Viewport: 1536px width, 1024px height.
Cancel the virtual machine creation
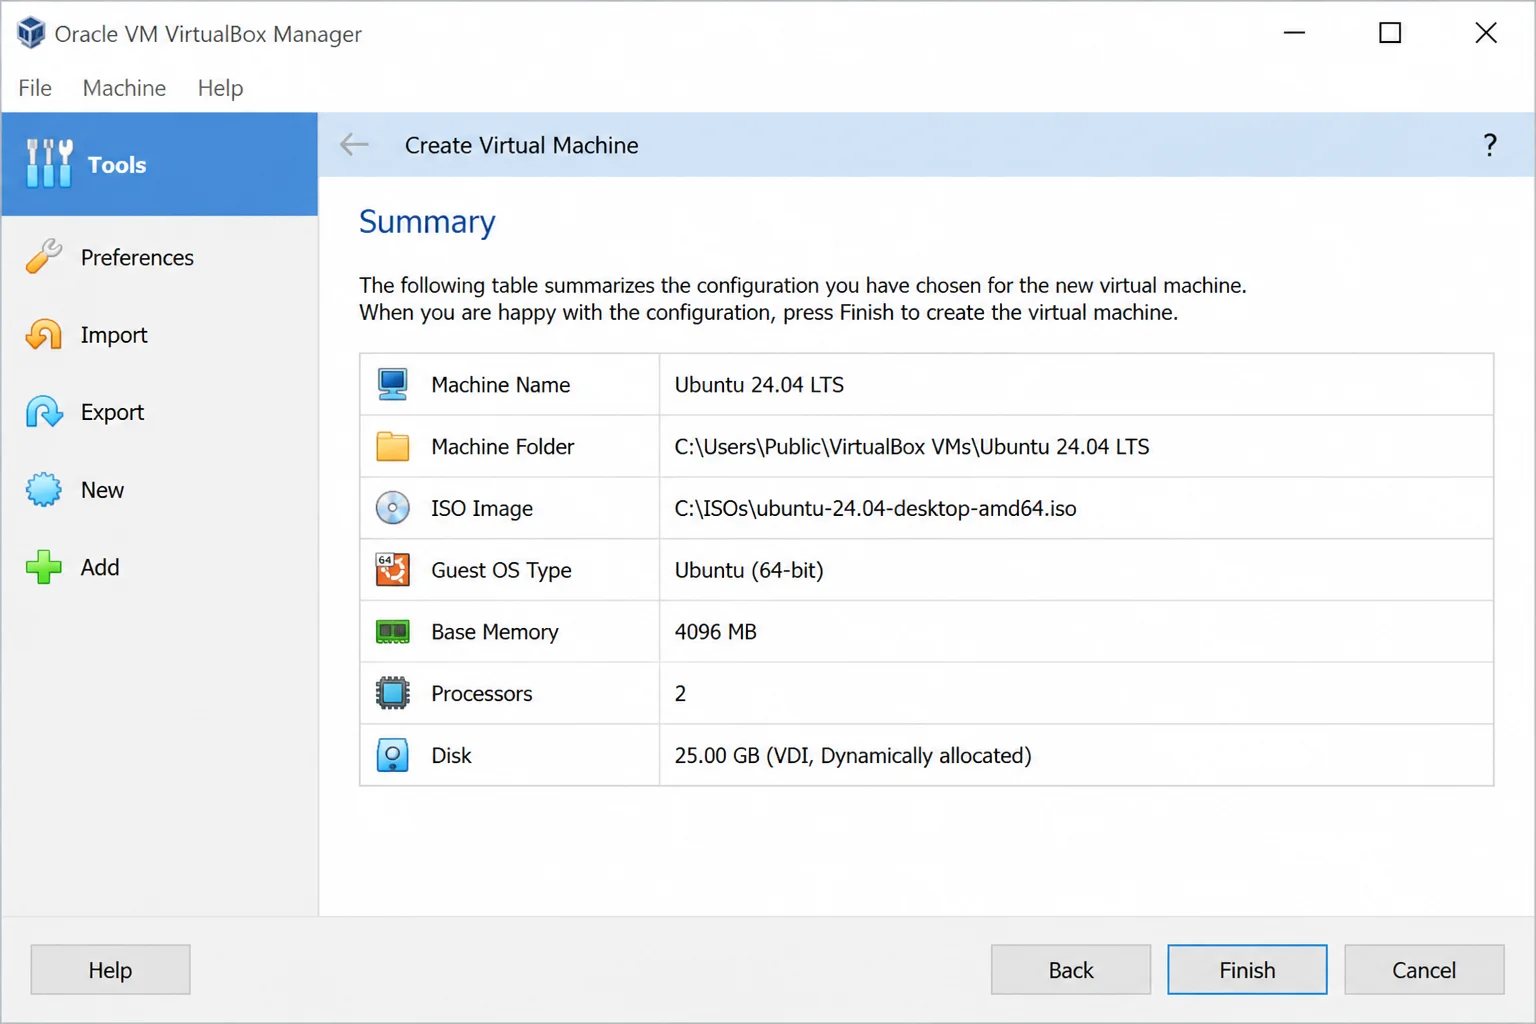tap(1424, 970)
